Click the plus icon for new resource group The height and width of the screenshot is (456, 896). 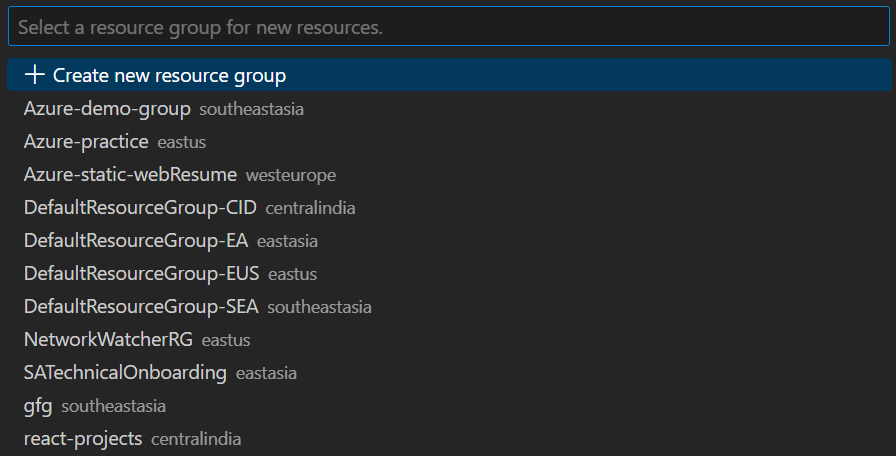pos(35,75)
